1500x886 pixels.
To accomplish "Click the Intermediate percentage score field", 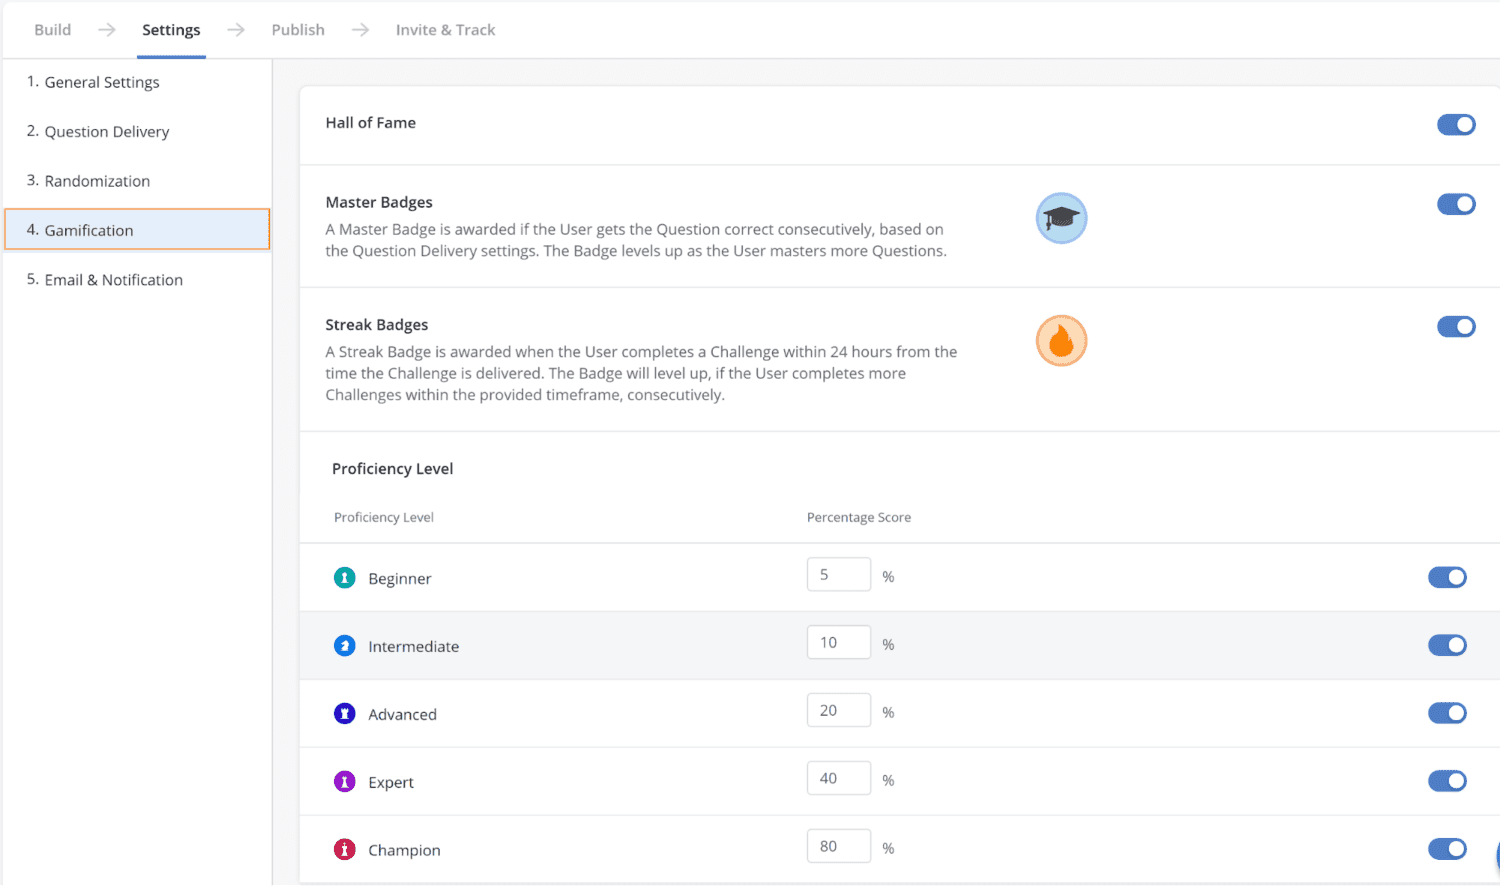I will pos(838,643).
